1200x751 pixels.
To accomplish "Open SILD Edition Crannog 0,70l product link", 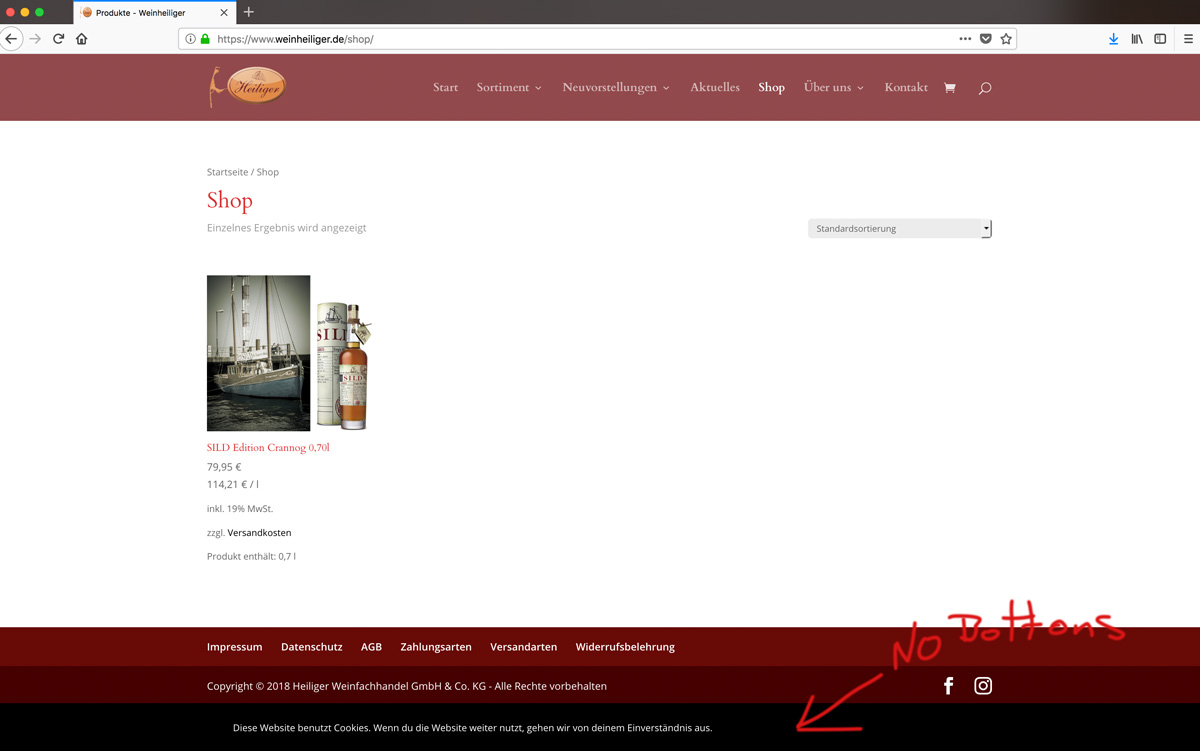I will click(268, 448).
